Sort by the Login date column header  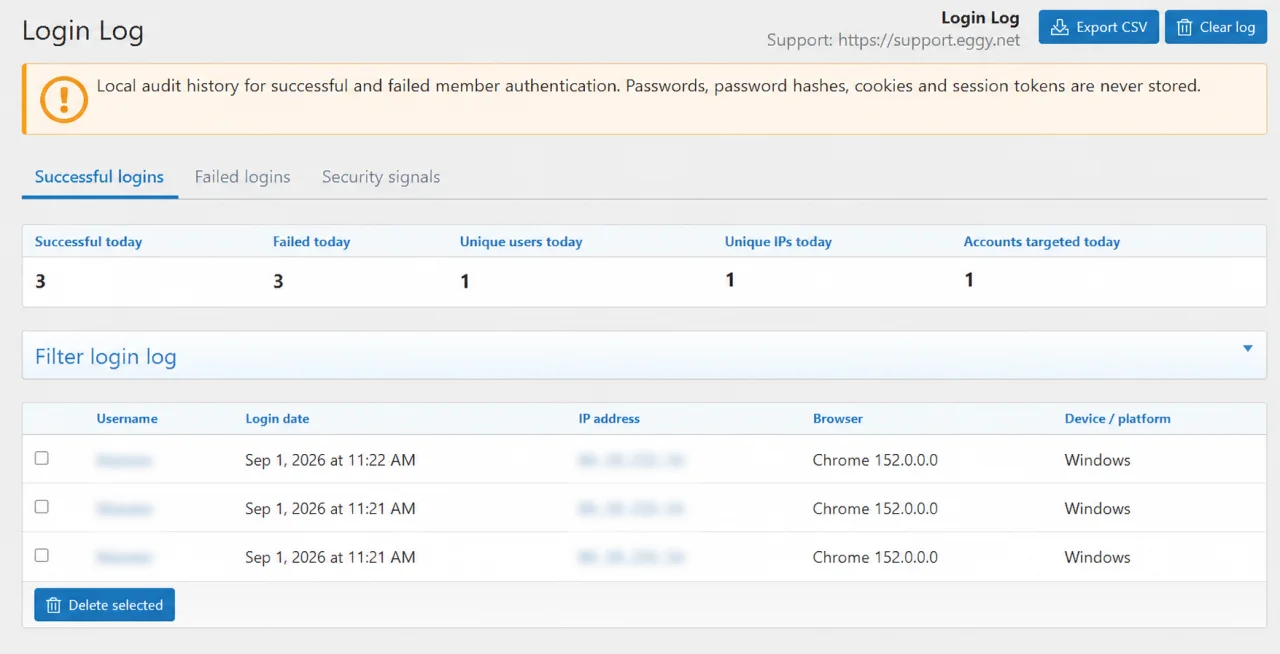coord(277,419)
